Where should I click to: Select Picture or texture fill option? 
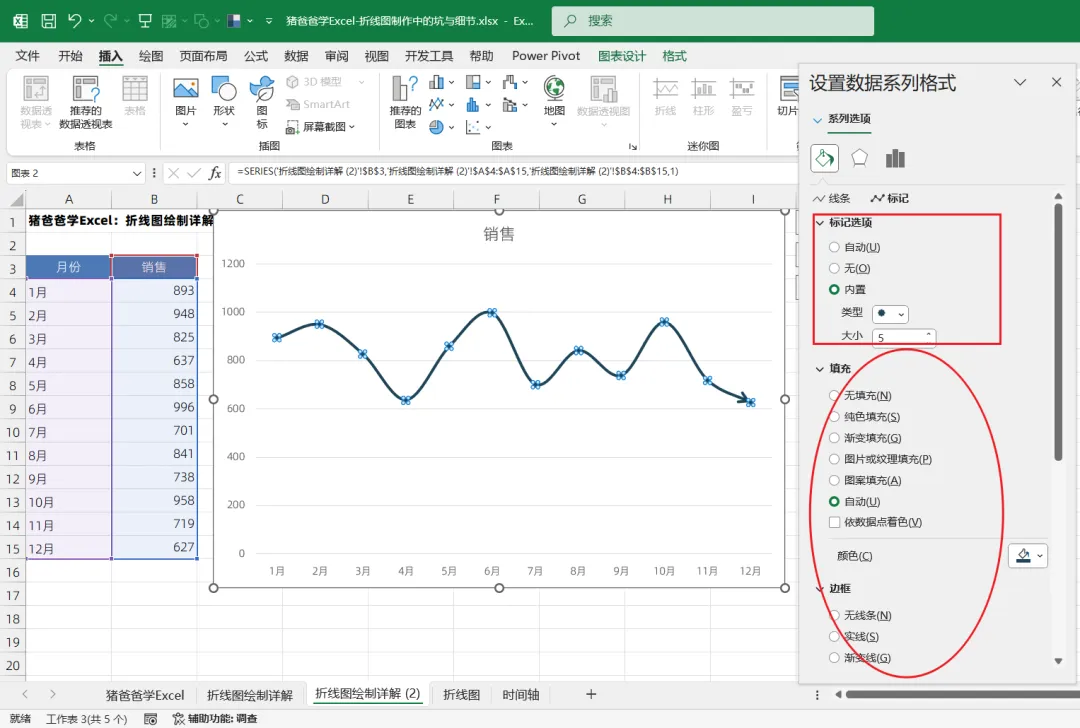[x=834, y=459]
